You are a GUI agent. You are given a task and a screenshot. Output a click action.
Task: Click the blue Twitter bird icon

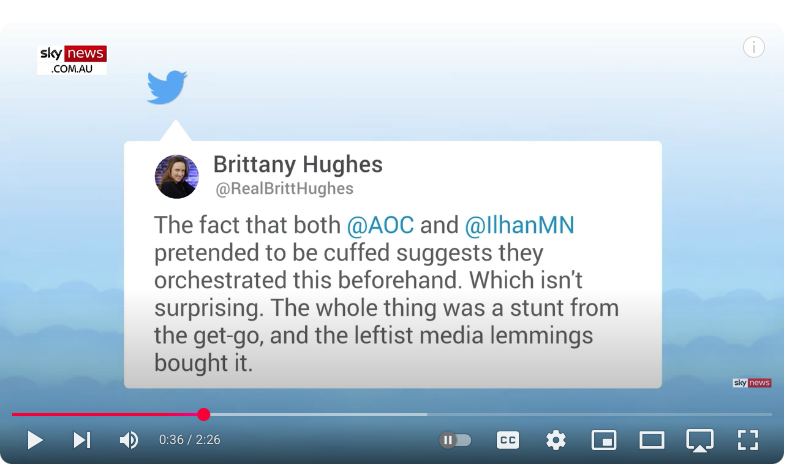coord(167,87)
